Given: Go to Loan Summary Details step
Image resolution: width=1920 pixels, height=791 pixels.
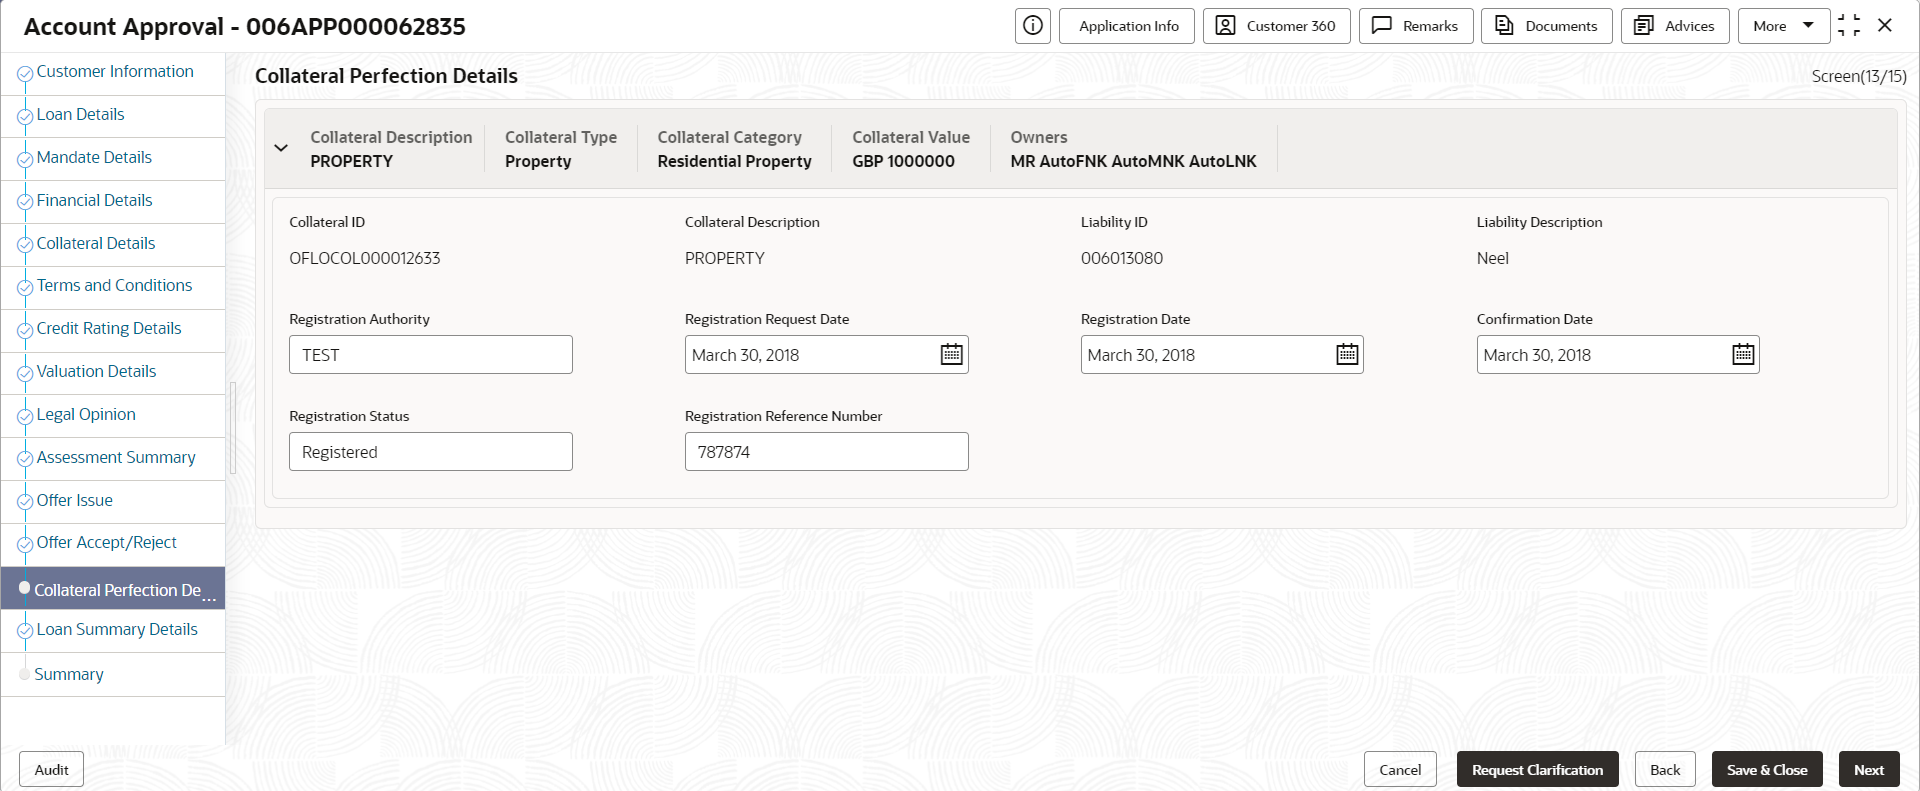Looking at the screenshot, I should (x=117, y=630).
